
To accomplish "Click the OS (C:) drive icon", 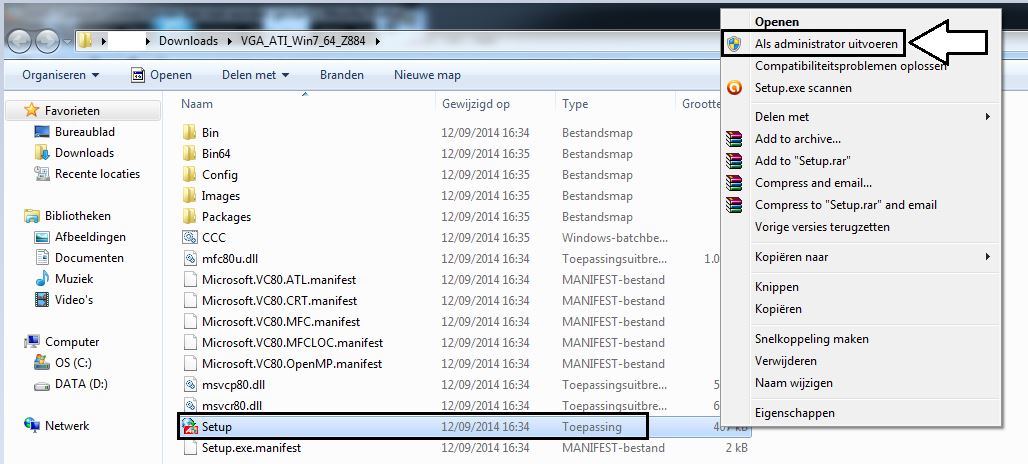I will click(42, 362).
